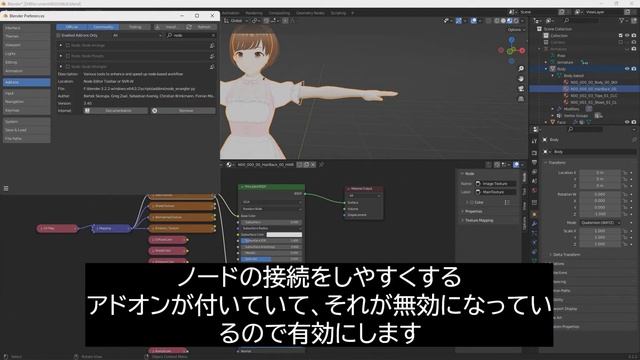Enable the Node: Node Presets add-on checkbox
The height and width of the screenshot is (360, 640).
tap(68, 56)
